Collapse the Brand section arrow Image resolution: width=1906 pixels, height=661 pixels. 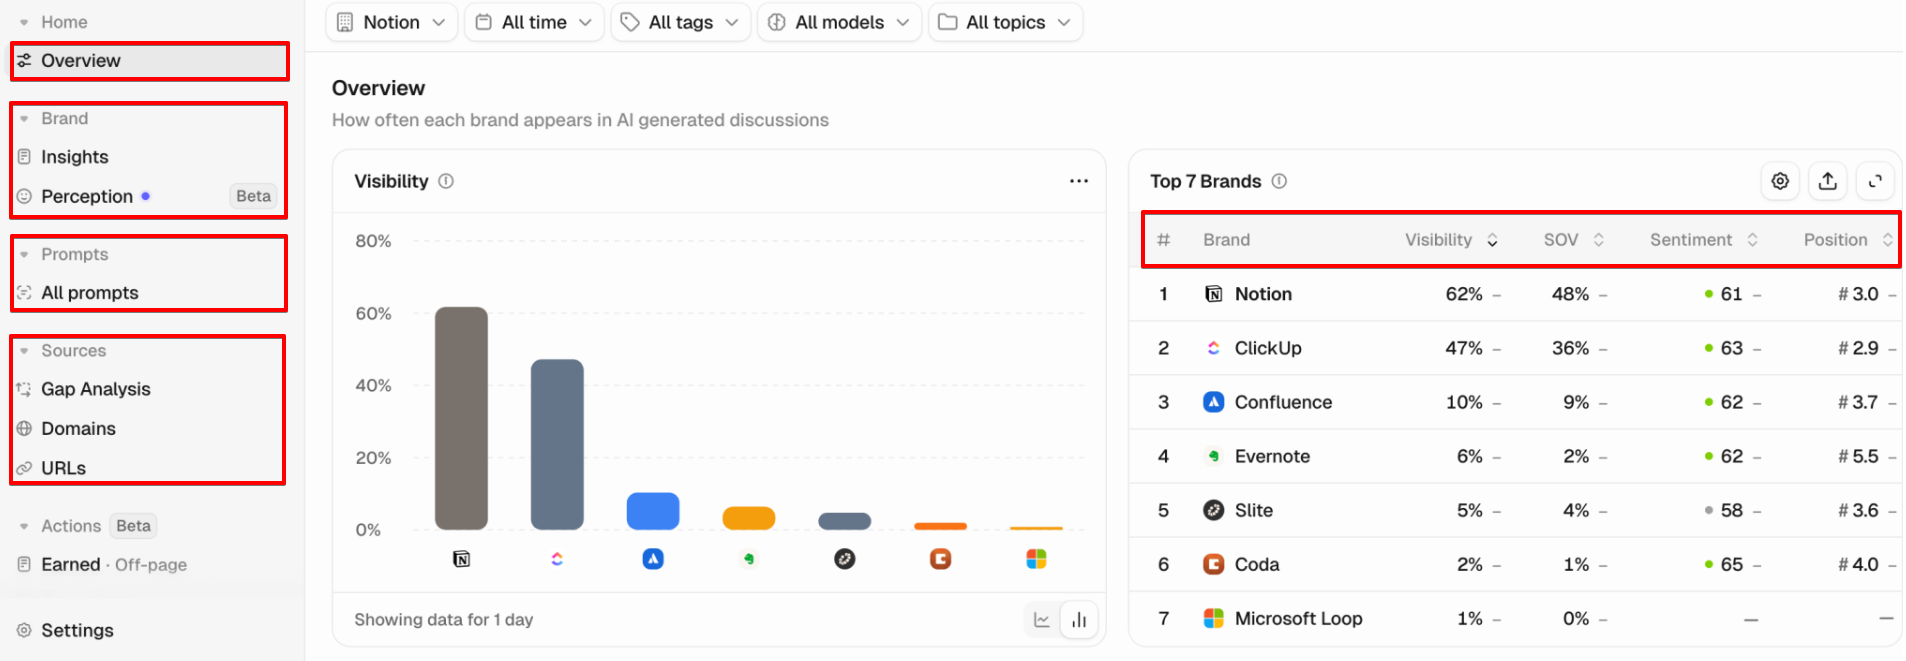point(24,119)
